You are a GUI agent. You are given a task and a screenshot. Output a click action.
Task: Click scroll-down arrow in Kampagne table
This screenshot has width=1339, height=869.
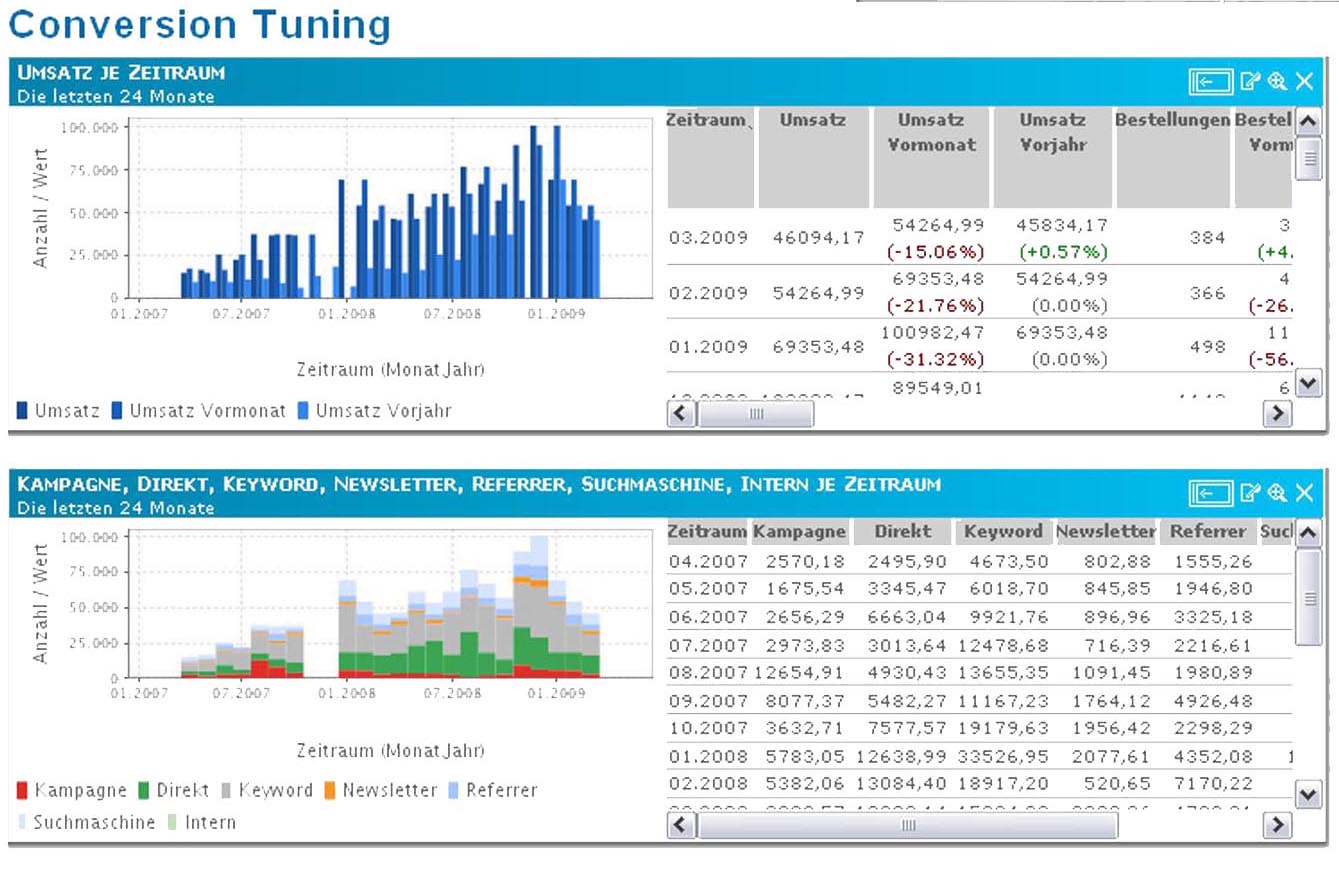[1309, 794]
